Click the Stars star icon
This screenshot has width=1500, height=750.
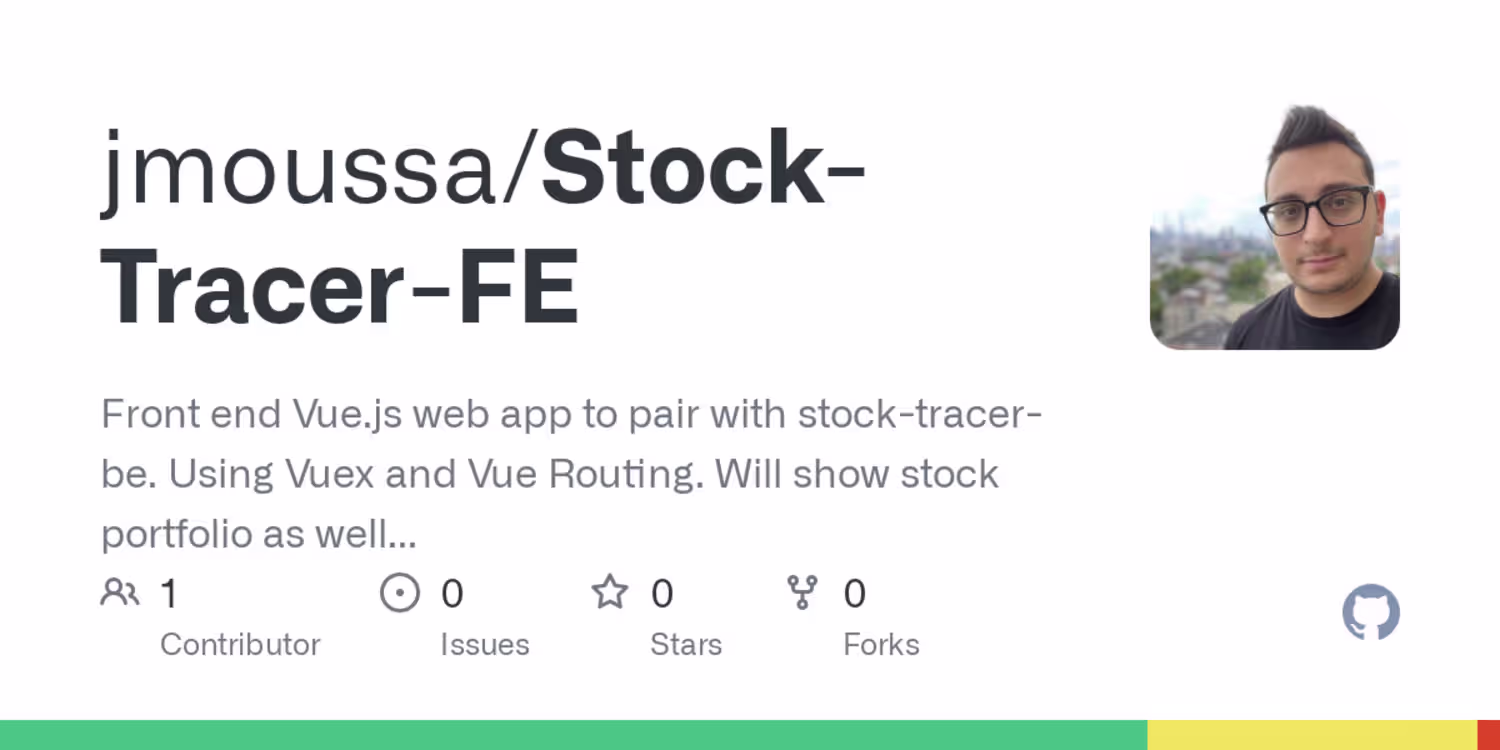coord(610,593)
